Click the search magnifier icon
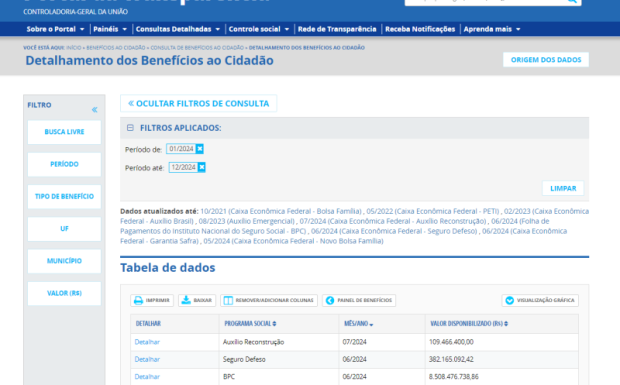 click(572, 2)
